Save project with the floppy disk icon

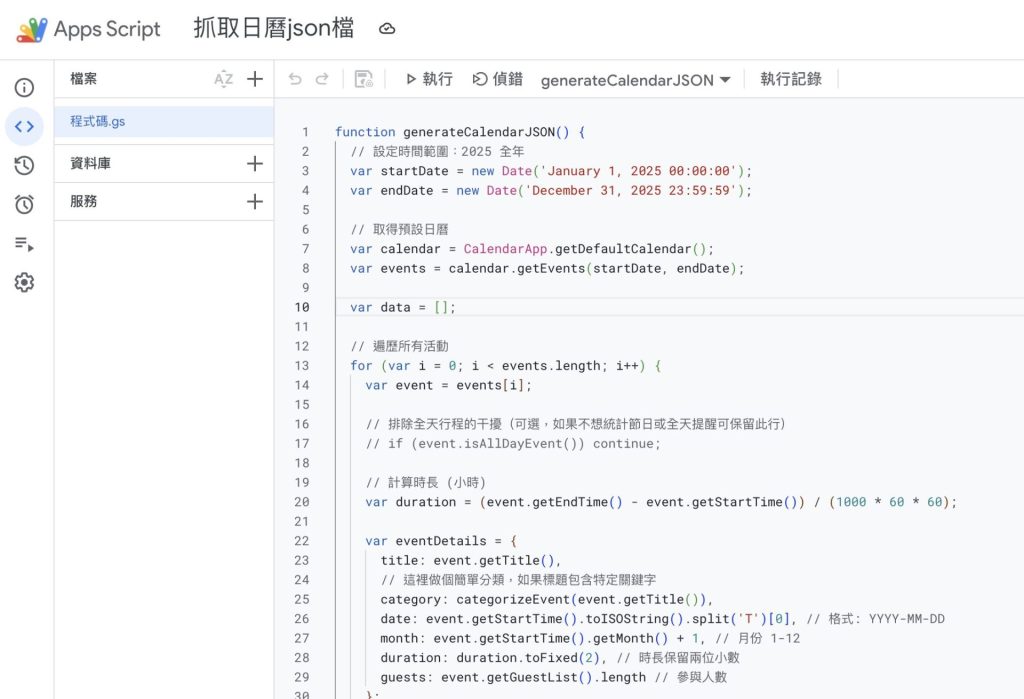[x=364, y=80]
